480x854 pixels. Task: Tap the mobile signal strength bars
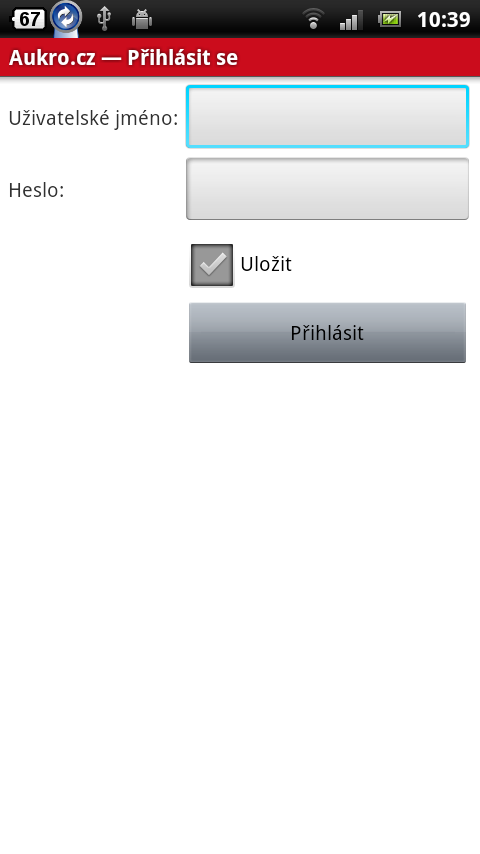(x=351, y=20)
